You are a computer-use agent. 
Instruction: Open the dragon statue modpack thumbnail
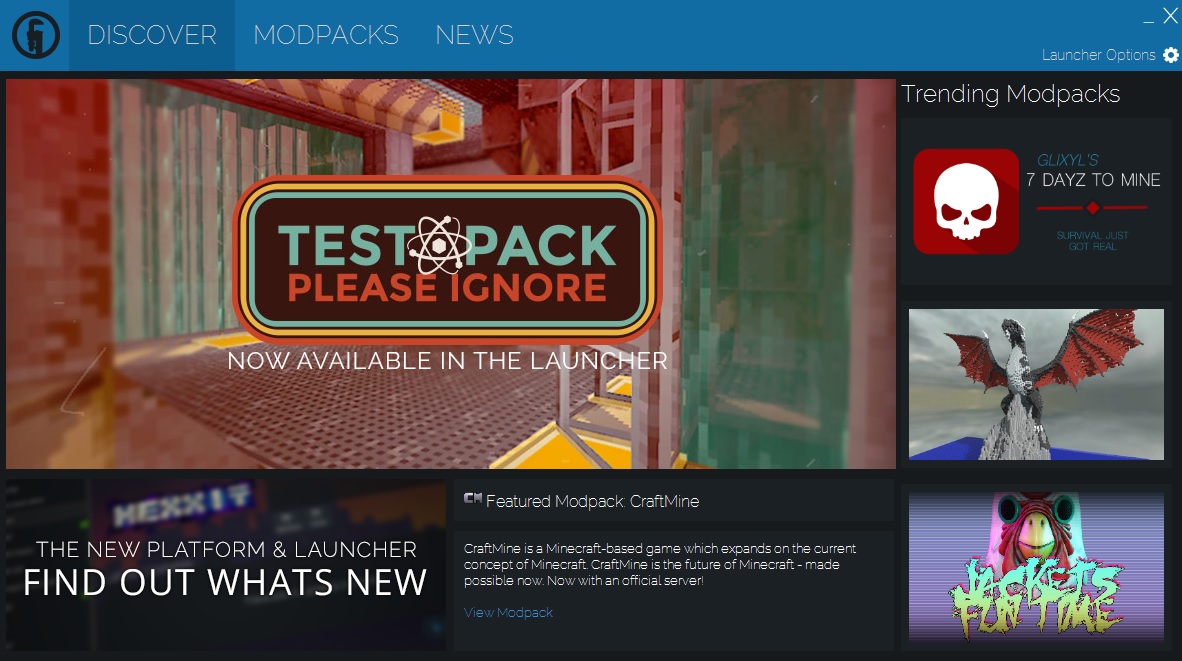coord(1036,384)
